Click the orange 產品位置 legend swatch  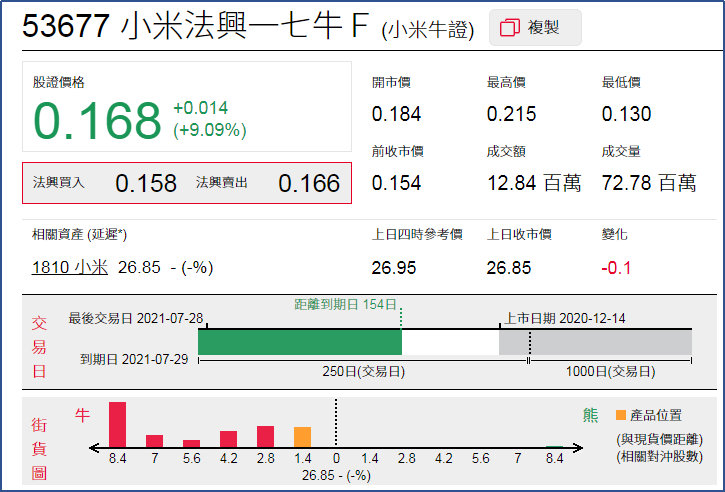621,415
